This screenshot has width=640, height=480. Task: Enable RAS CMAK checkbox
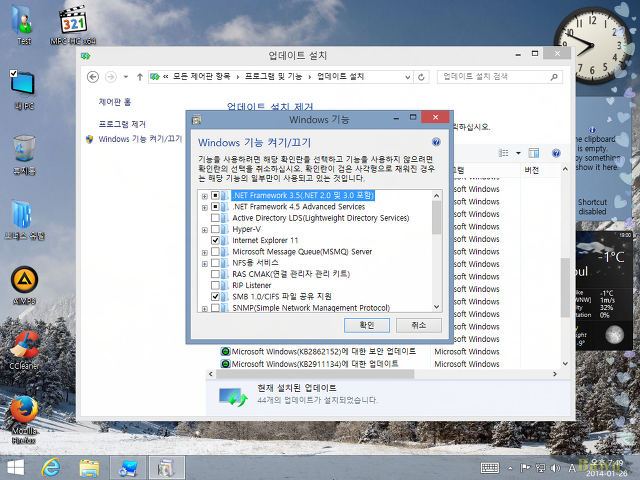tap(215, 274)
